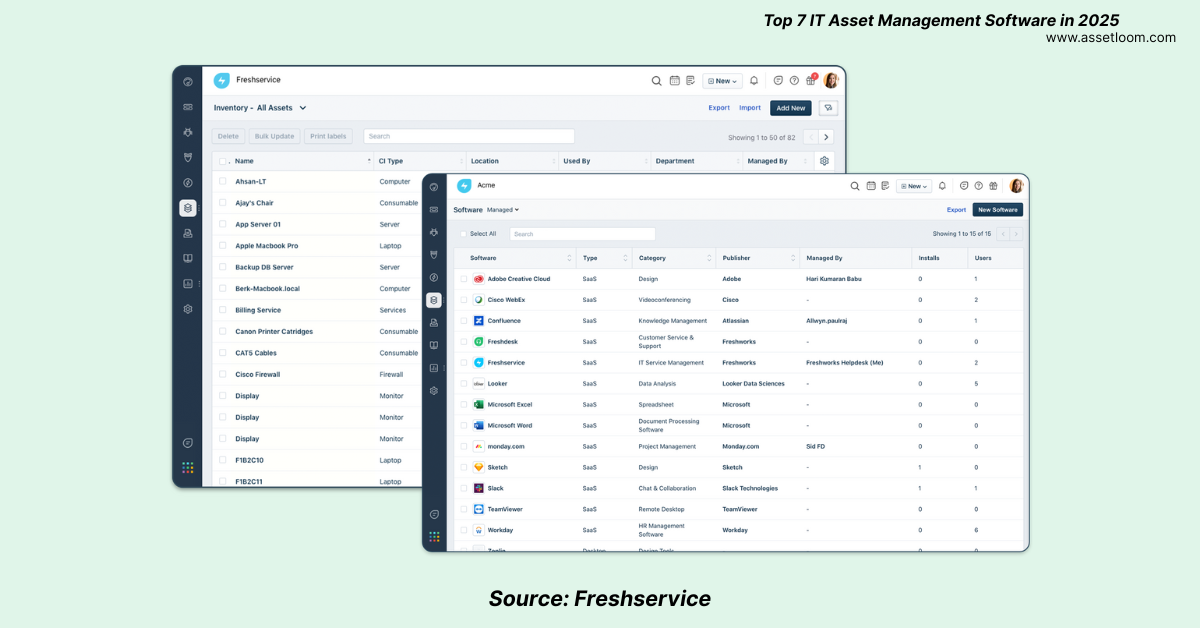
Task: Open calendar icon in Freshservice window header
Action: tap(675, 81)
